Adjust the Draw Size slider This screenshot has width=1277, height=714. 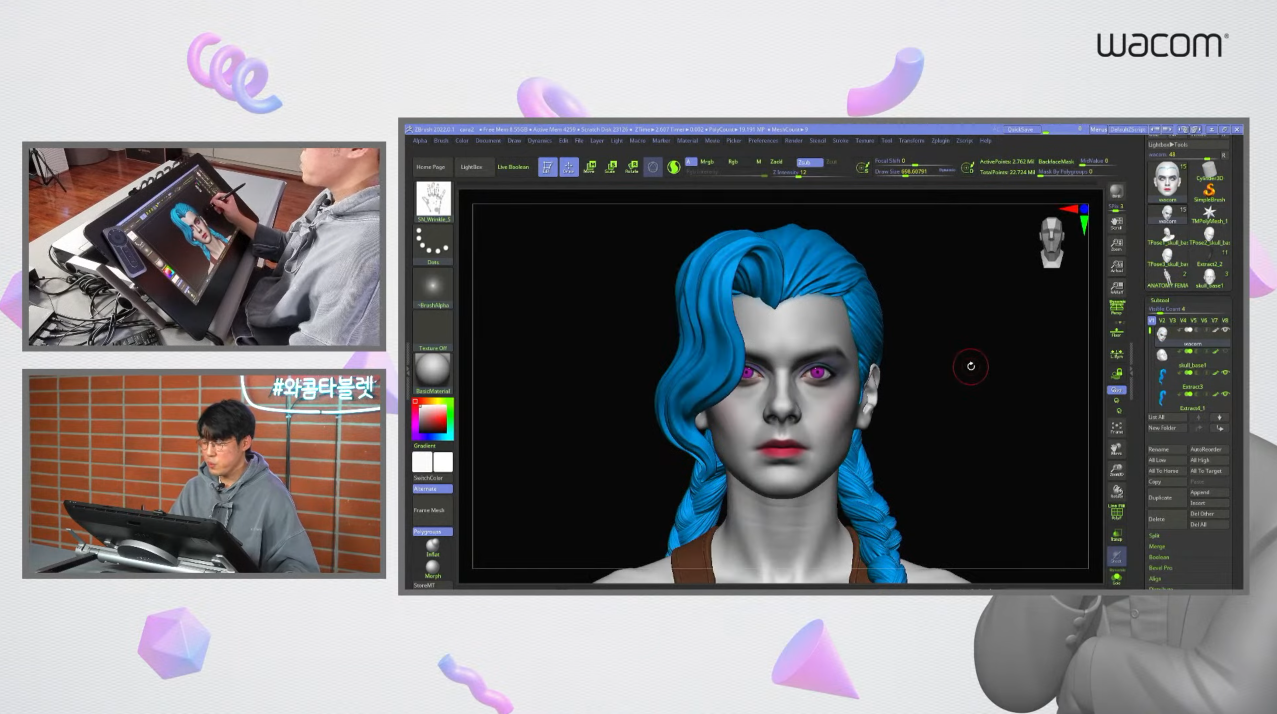click(915, 171)
